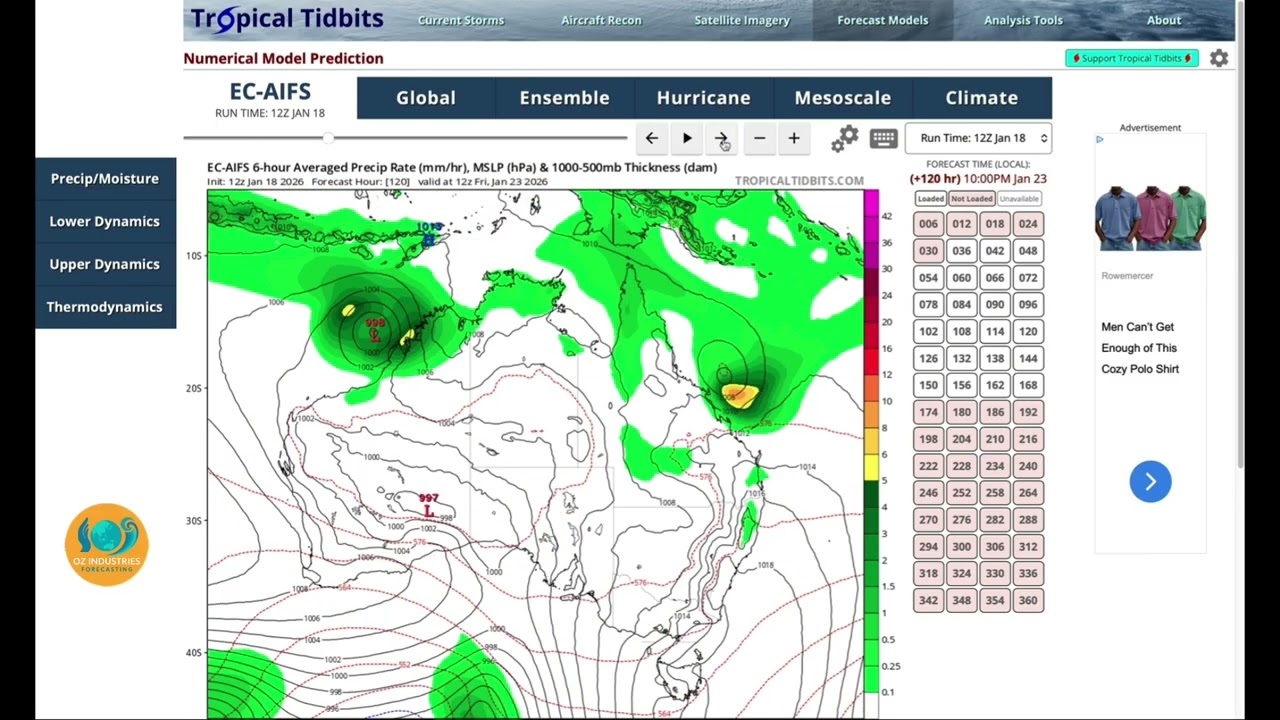This screenshot has height=720, width=1280.
Task: Select forecast hour 360
Action: click(1027, 600)
